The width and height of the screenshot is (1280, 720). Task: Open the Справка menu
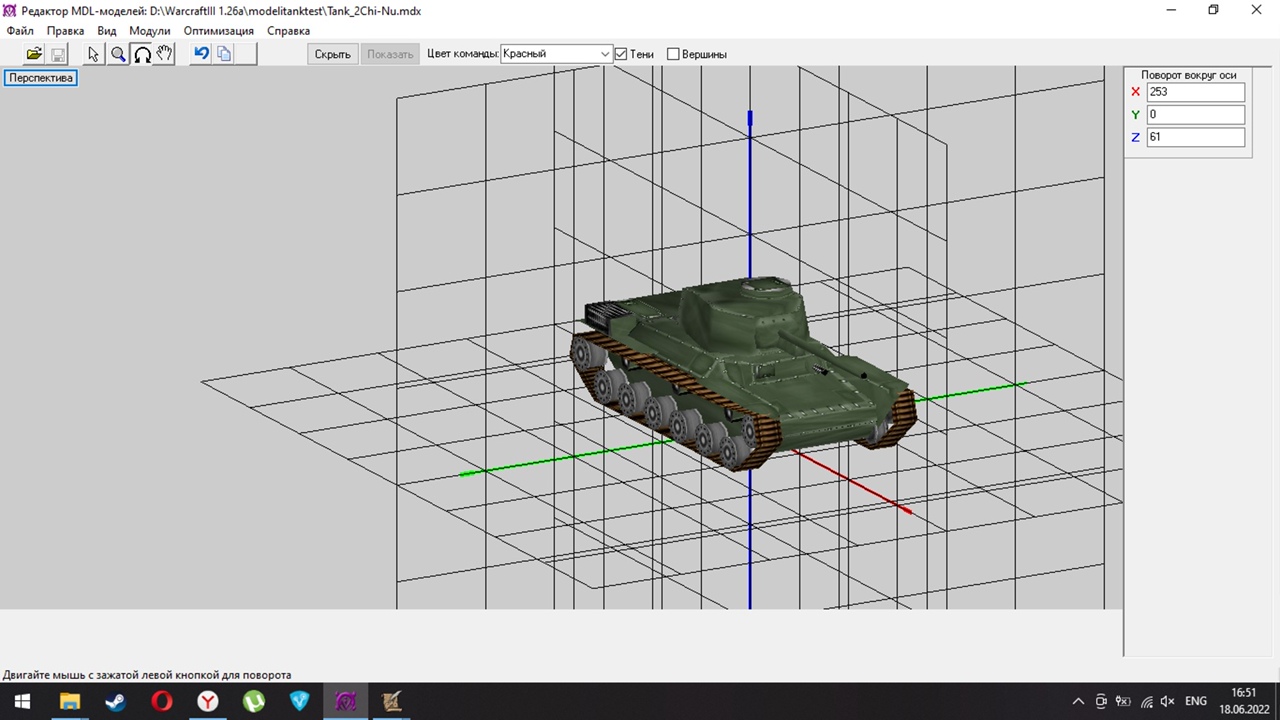tap(288, 31)
